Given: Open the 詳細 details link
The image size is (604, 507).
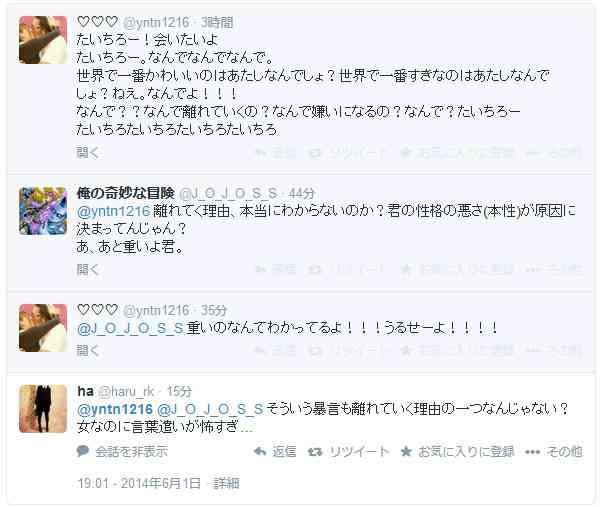Looking at the screenshot, I should [226, 483].
